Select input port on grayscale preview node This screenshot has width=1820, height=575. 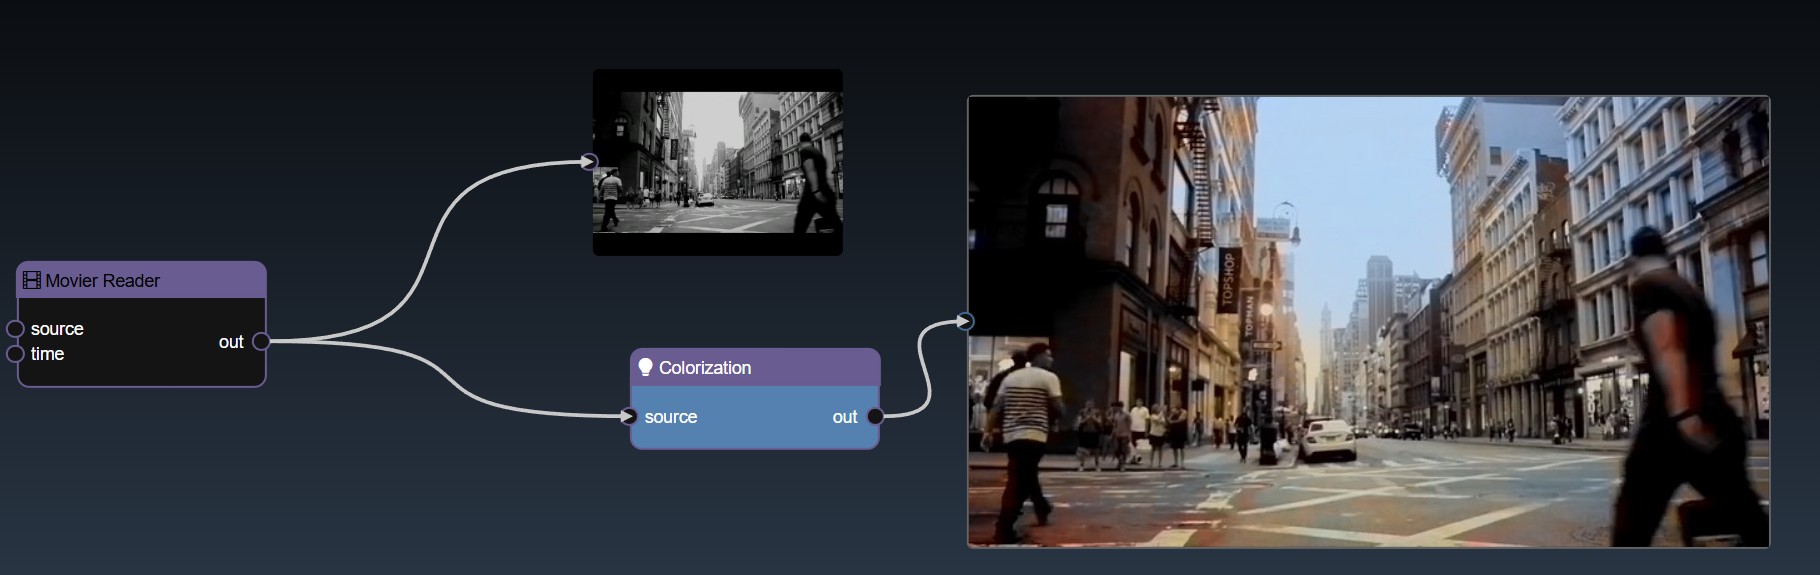coord(589,161)
